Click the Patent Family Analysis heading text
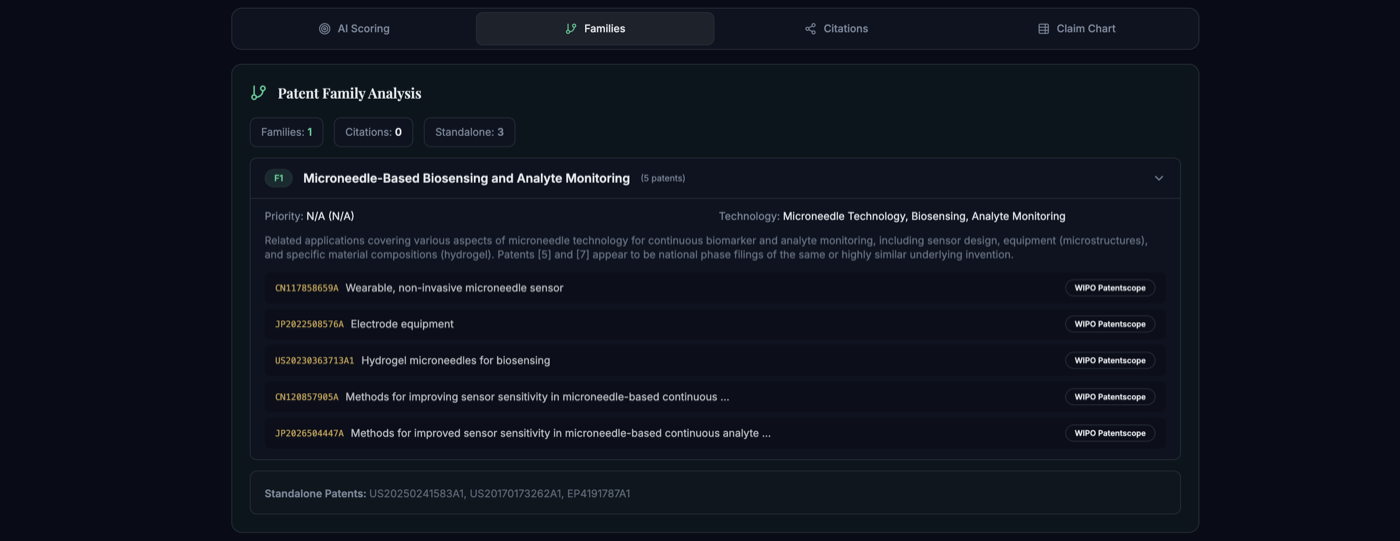 (x=349, y=93)
